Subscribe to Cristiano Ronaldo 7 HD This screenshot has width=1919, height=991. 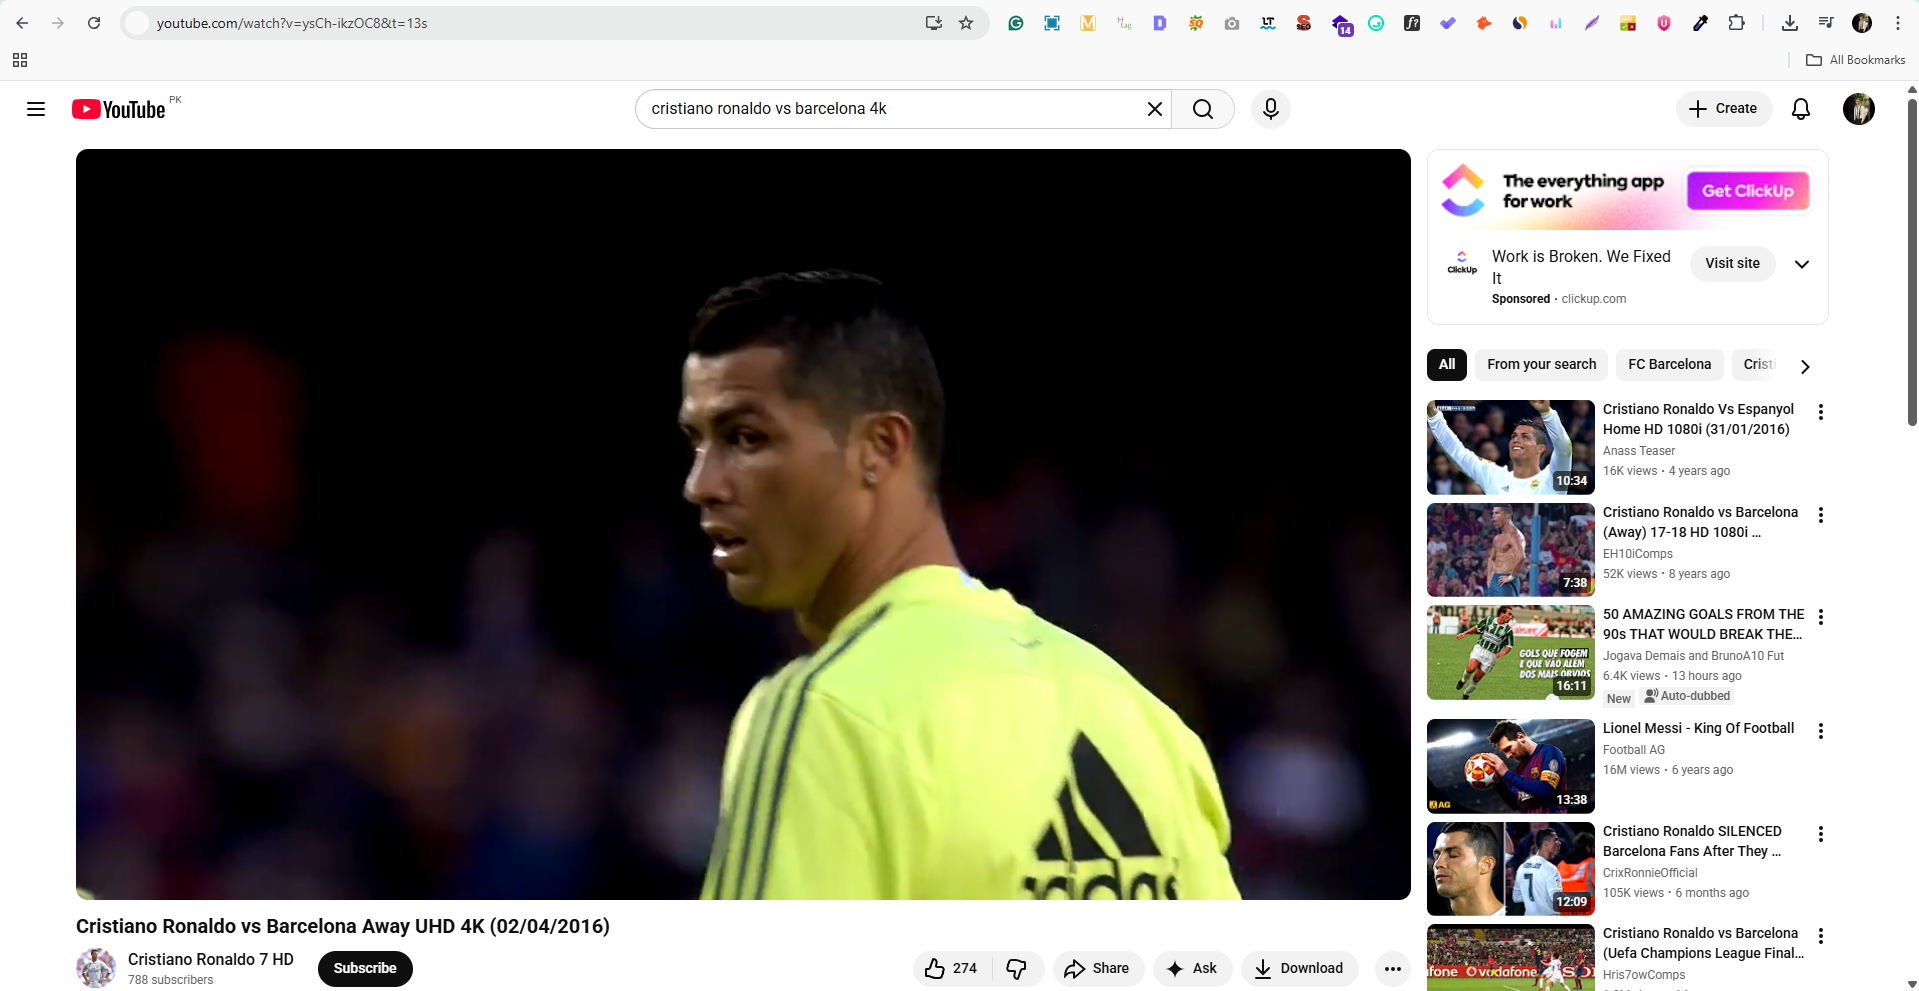click(364, 968)
